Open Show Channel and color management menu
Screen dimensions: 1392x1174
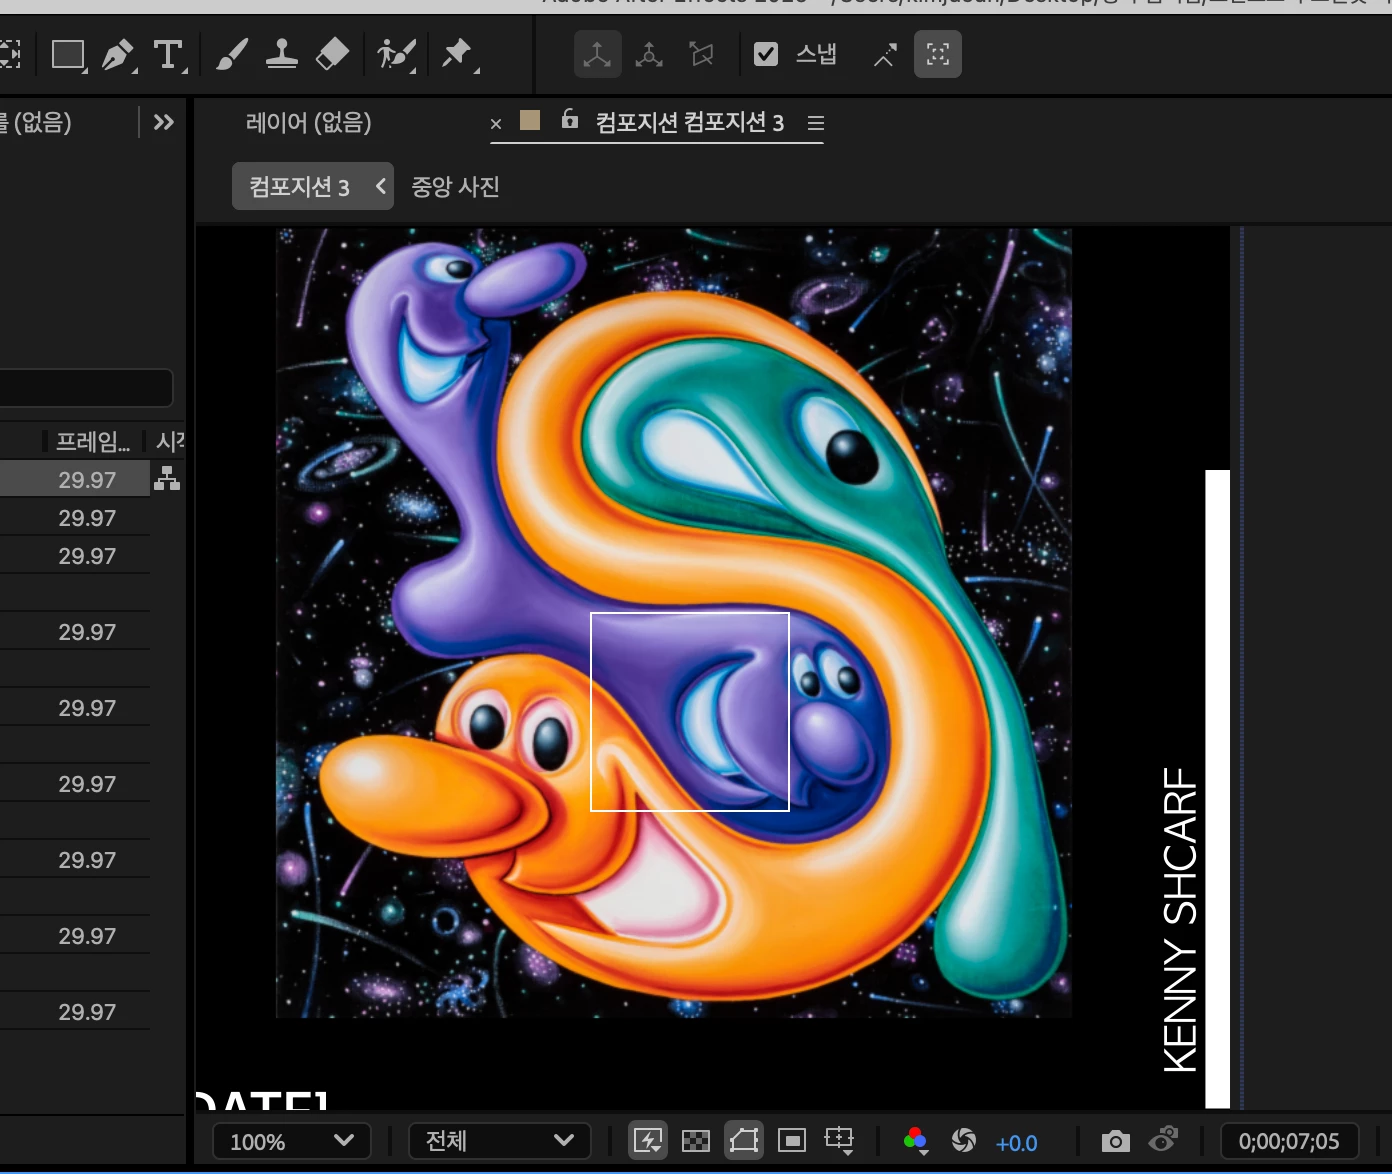click(915, 1141)
